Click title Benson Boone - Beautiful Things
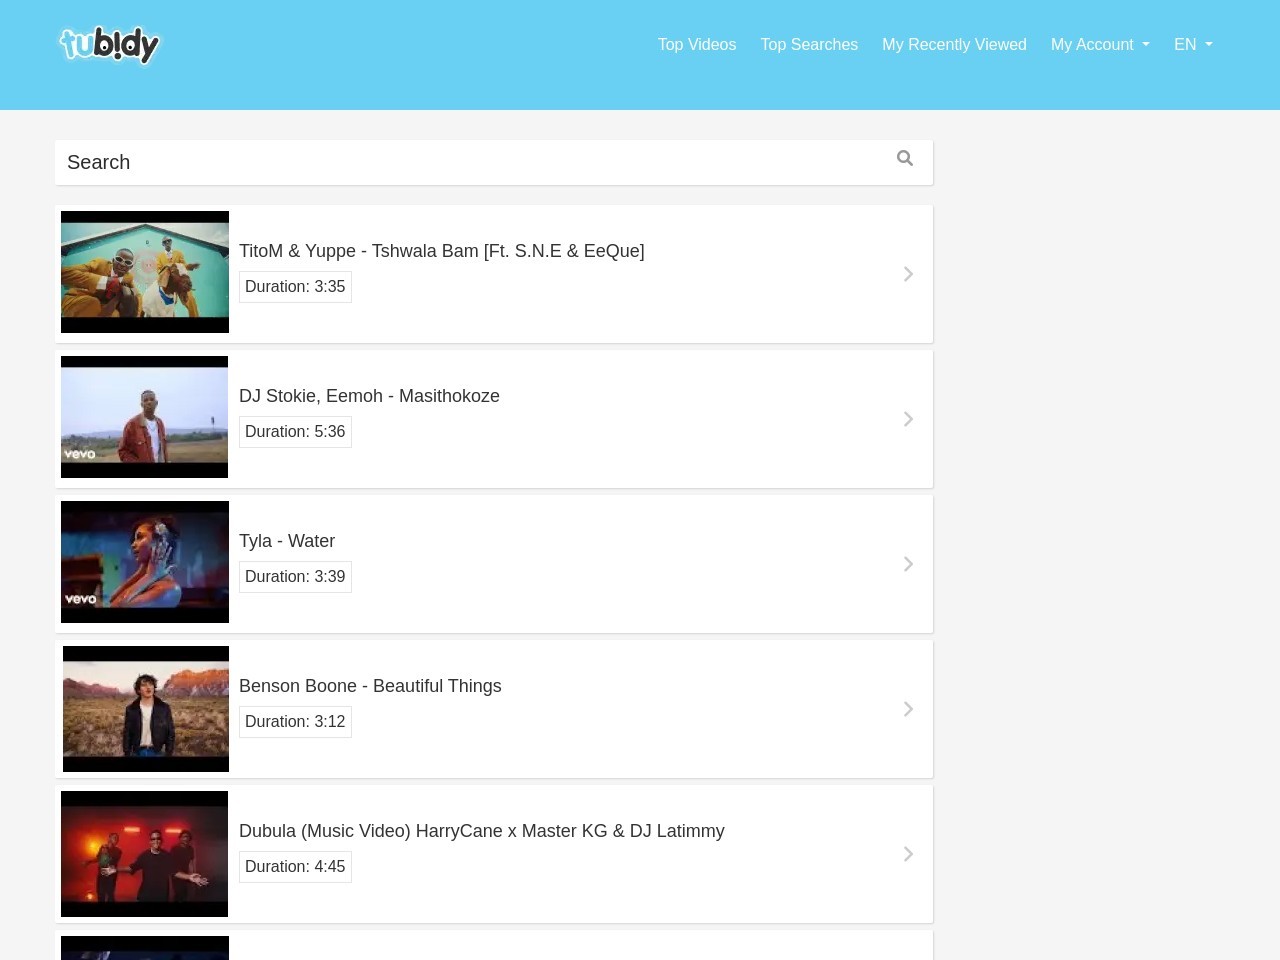This screenshot has width=1280, height=960. (370, 686)
